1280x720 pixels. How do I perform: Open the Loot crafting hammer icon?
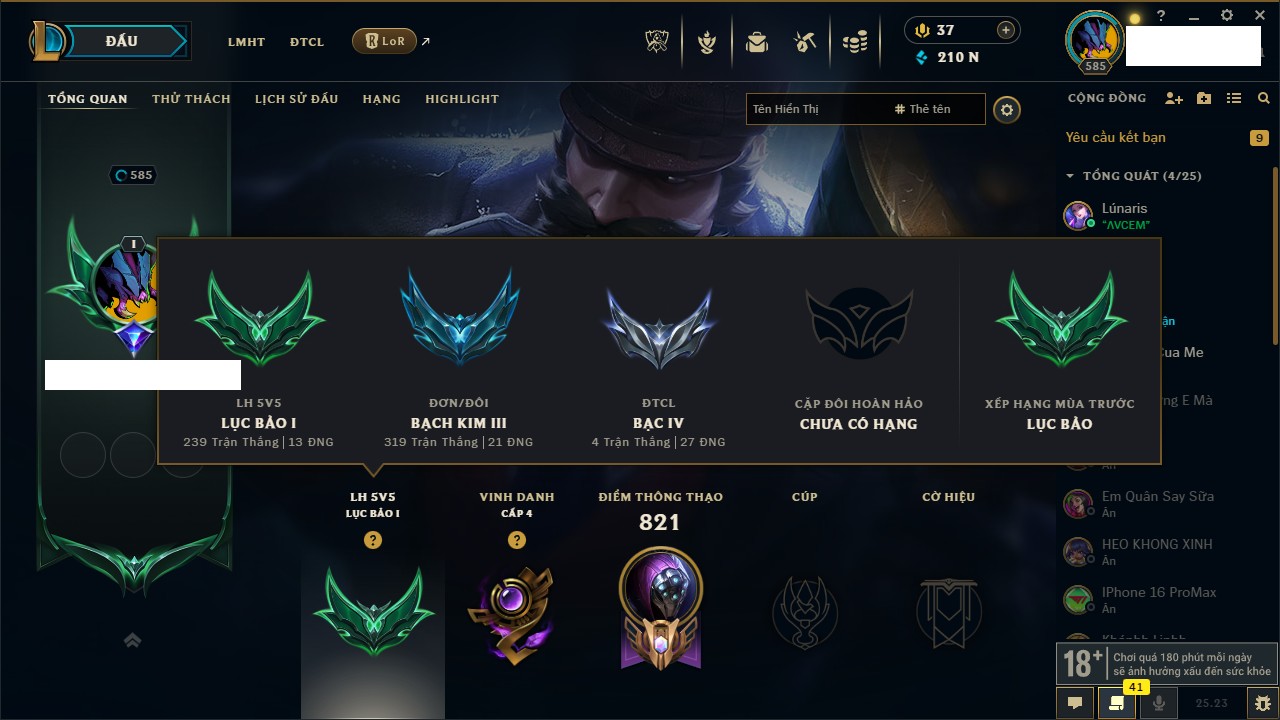[x=805, y=42]
